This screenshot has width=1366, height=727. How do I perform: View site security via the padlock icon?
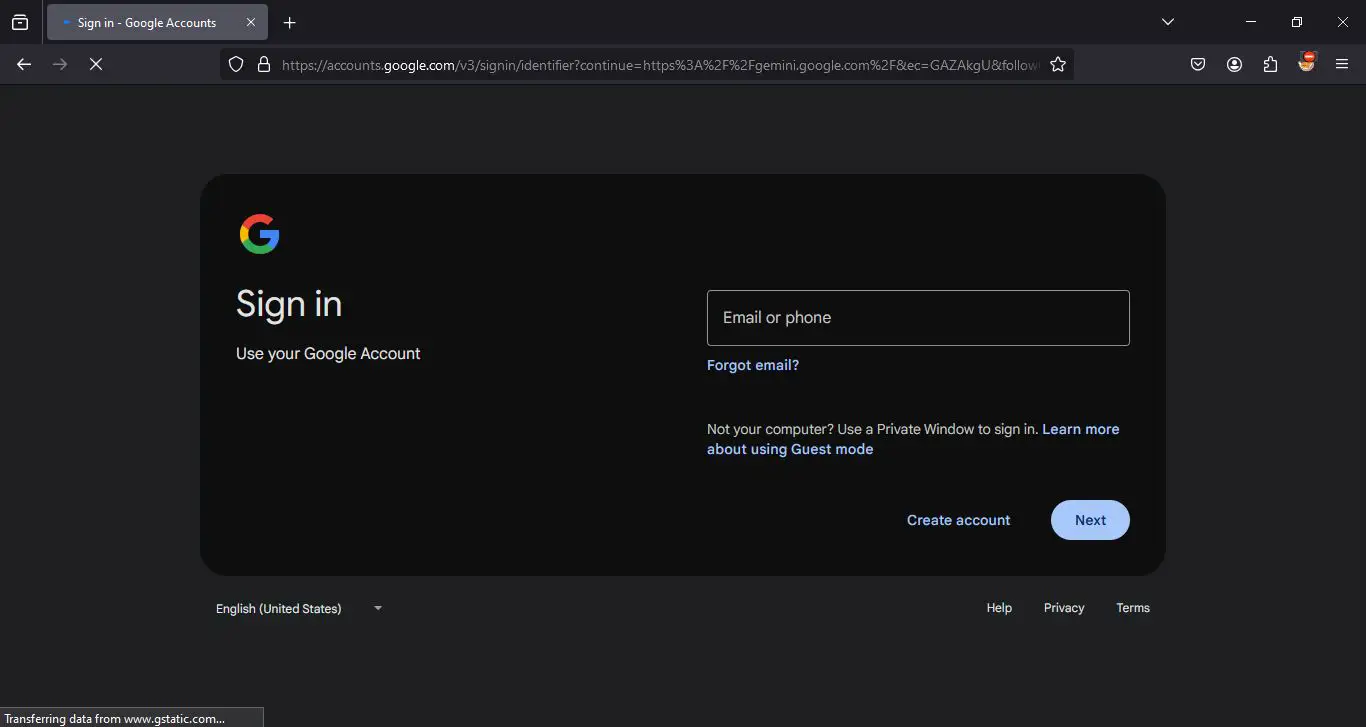pos(264,64)
